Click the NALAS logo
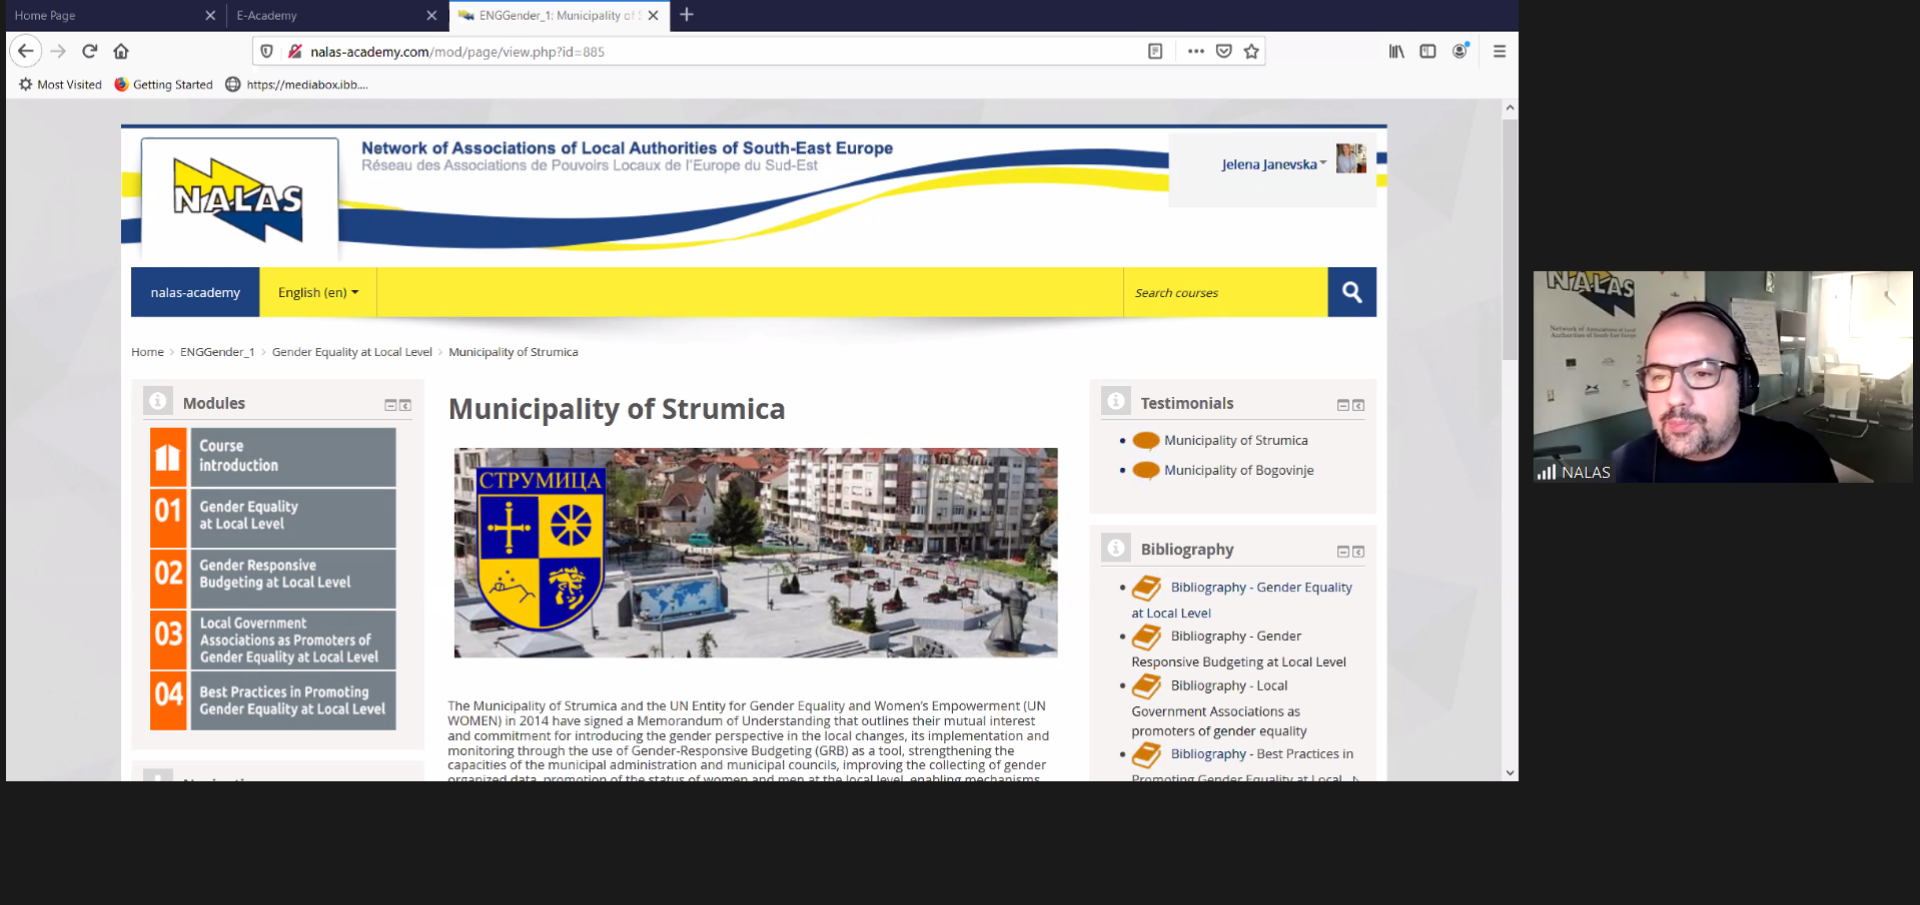 coord(239,199)
